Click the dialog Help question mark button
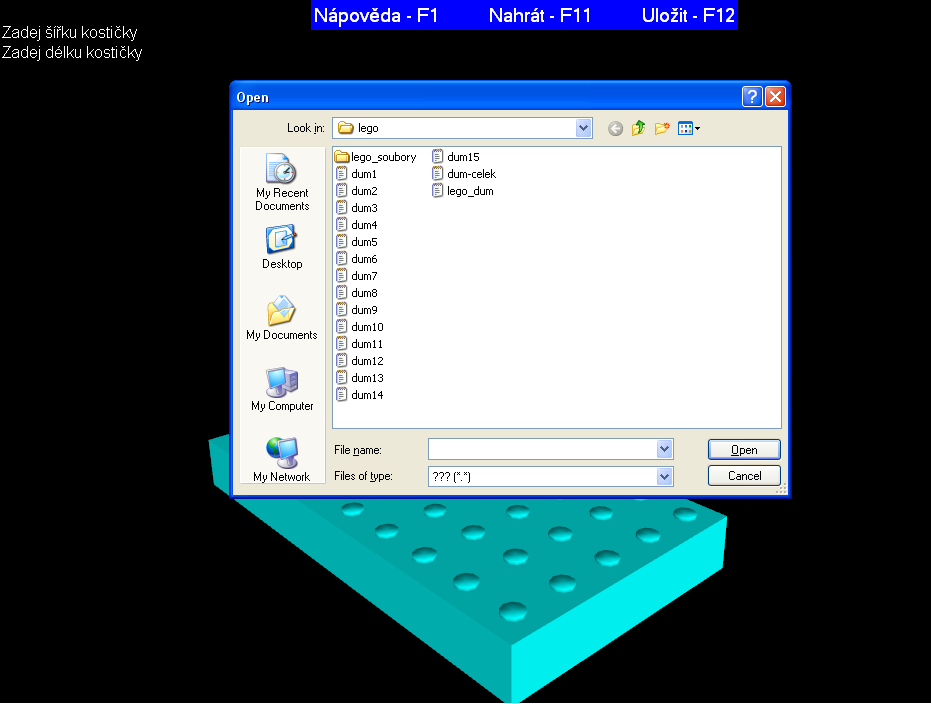The height and width of the screenshot is (704, 931). point(753,97)
